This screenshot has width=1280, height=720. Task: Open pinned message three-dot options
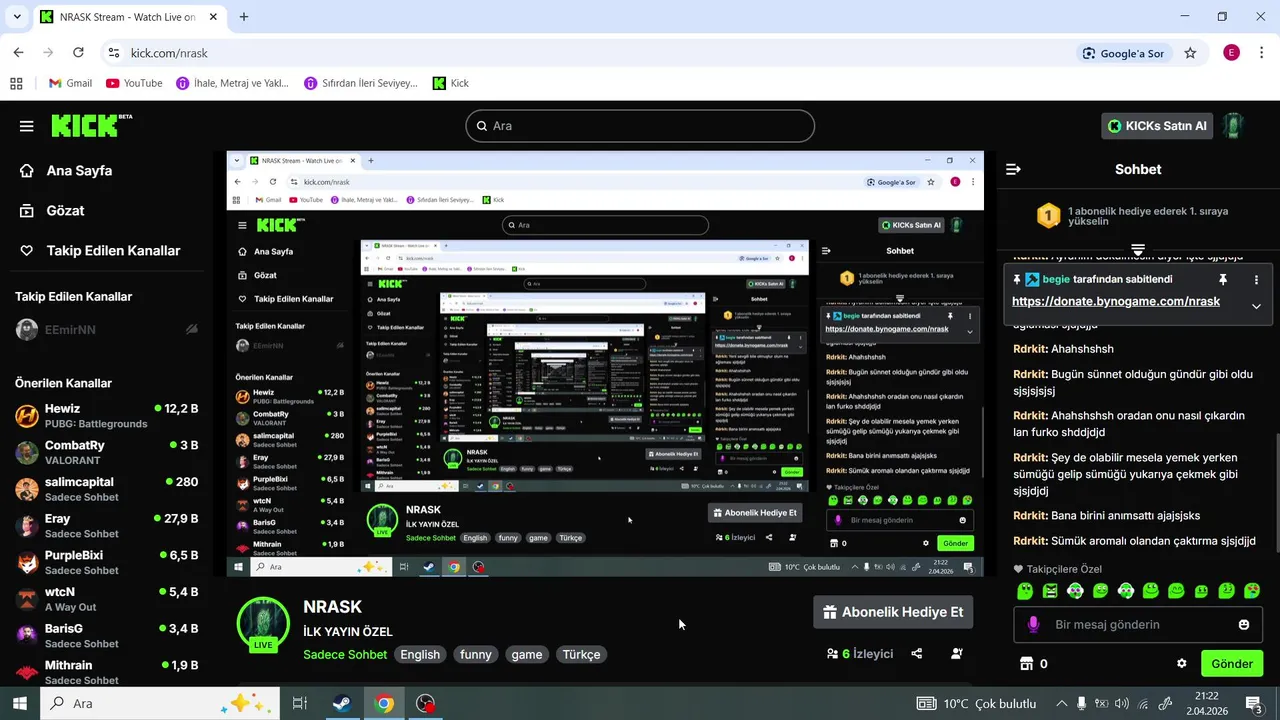pos(1256,280)
